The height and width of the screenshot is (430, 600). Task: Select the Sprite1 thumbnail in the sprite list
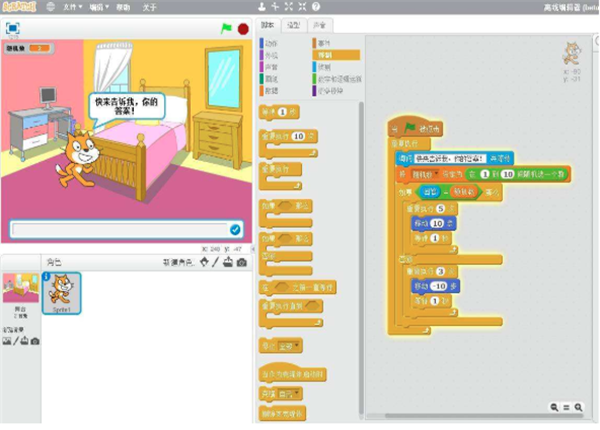coord(61,293)
